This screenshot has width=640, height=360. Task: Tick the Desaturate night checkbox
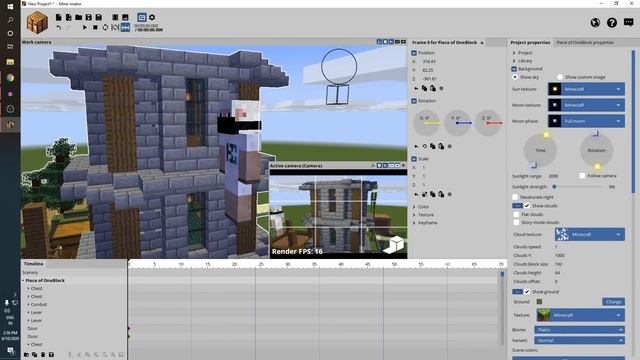coord(516,197)
